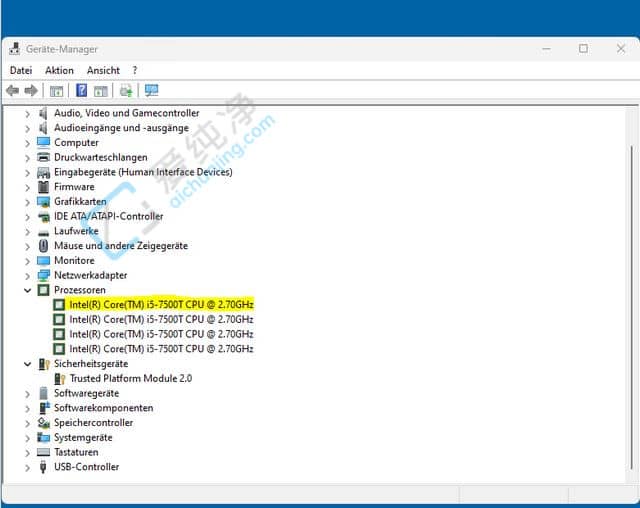Click the blue Help question mark icon
This screenshot has width=640, height=508.
81,90
